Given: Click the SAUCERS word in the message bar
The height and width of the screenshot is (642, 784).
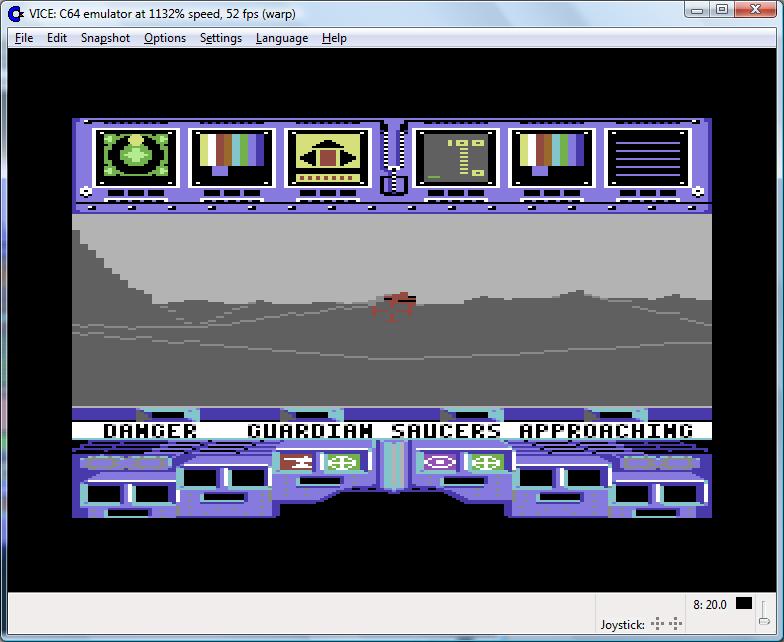Looking at the screenshot, I should point(446,431).
